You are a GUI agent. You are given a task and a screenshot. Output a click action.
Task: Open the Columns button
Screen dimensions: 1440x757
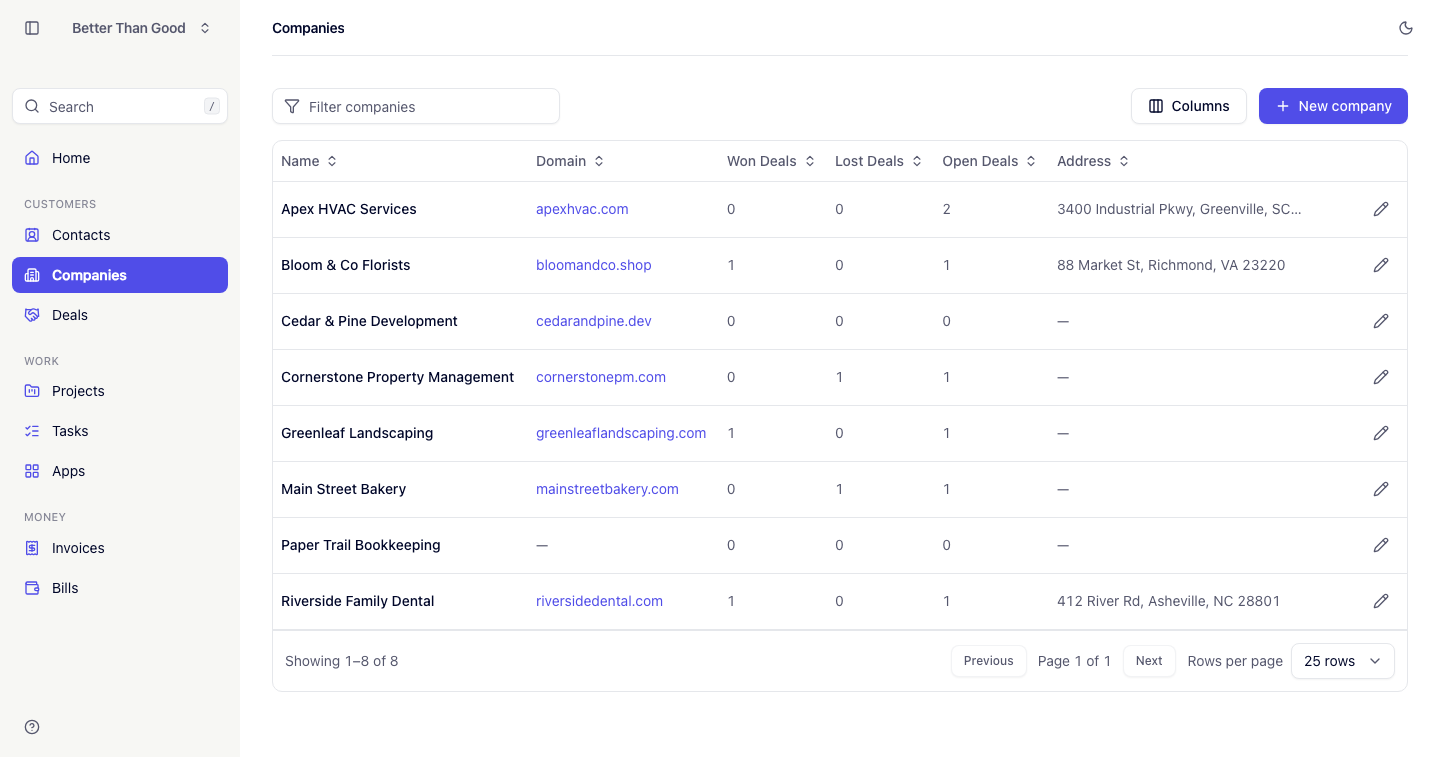1188,106
